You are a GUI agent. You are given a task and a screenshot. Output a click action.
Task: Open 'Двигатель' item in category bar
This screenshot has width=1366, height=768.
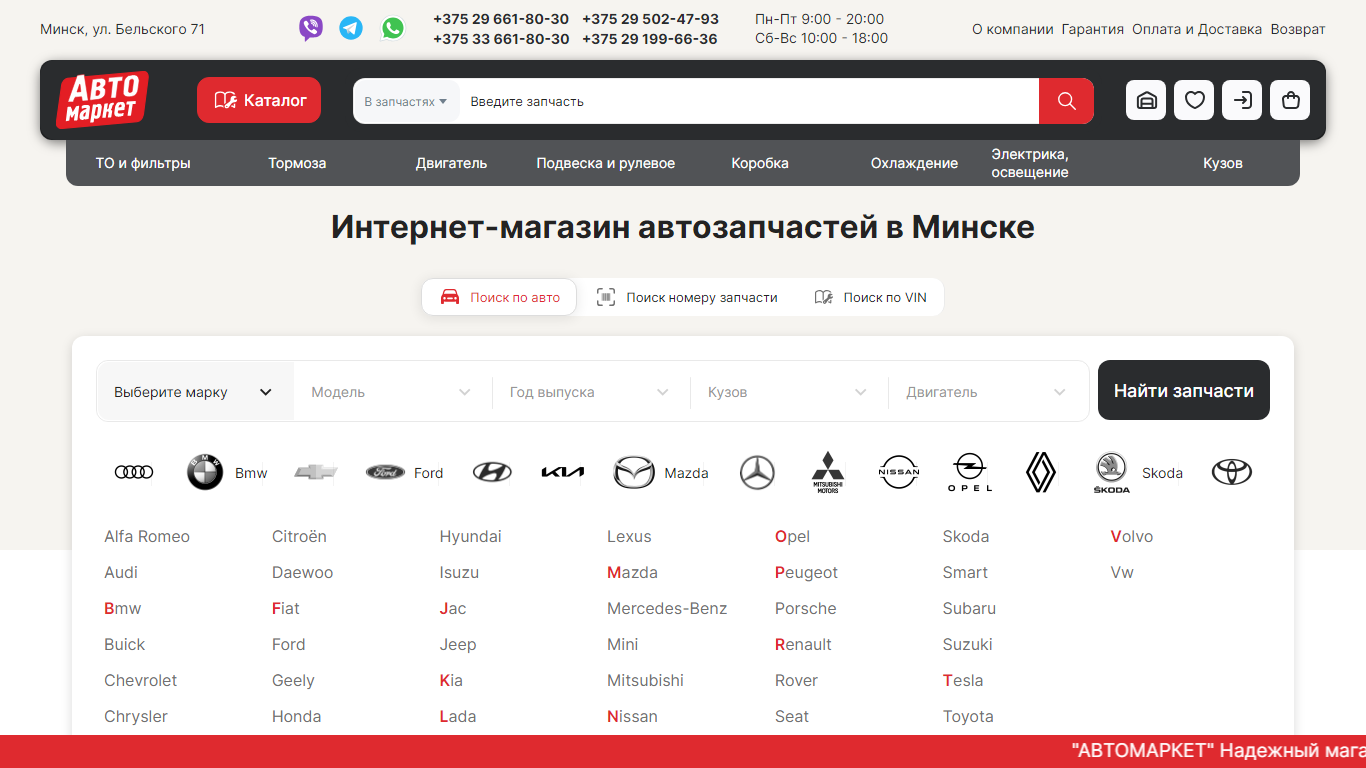451,163
